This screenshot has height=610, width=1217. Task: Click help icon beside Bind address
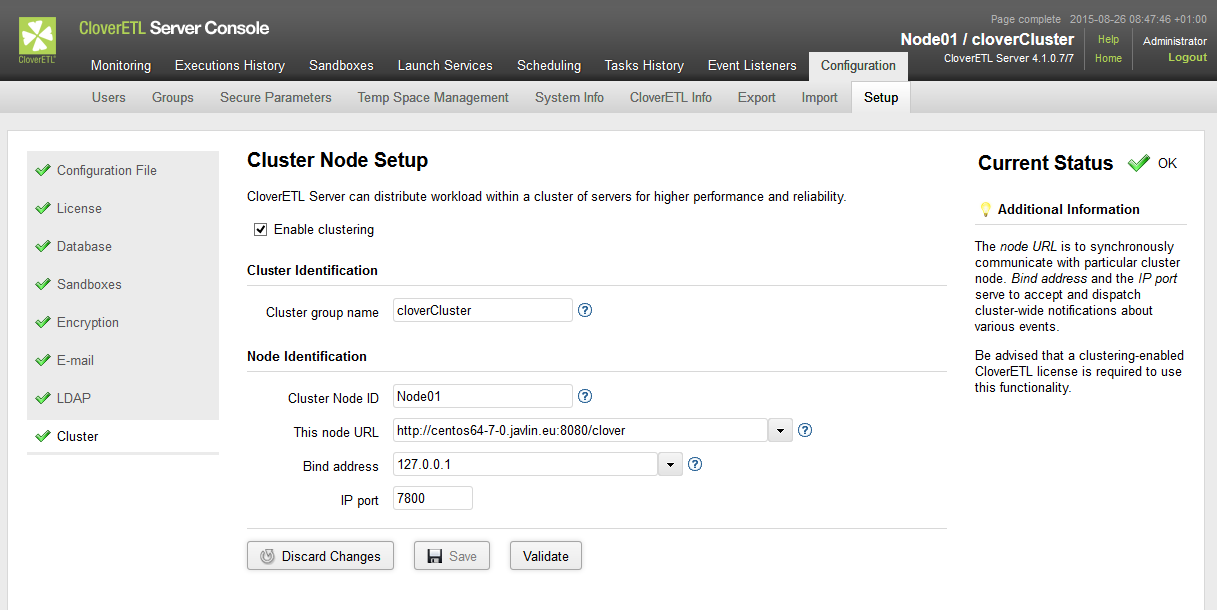[x=695, y=464]
